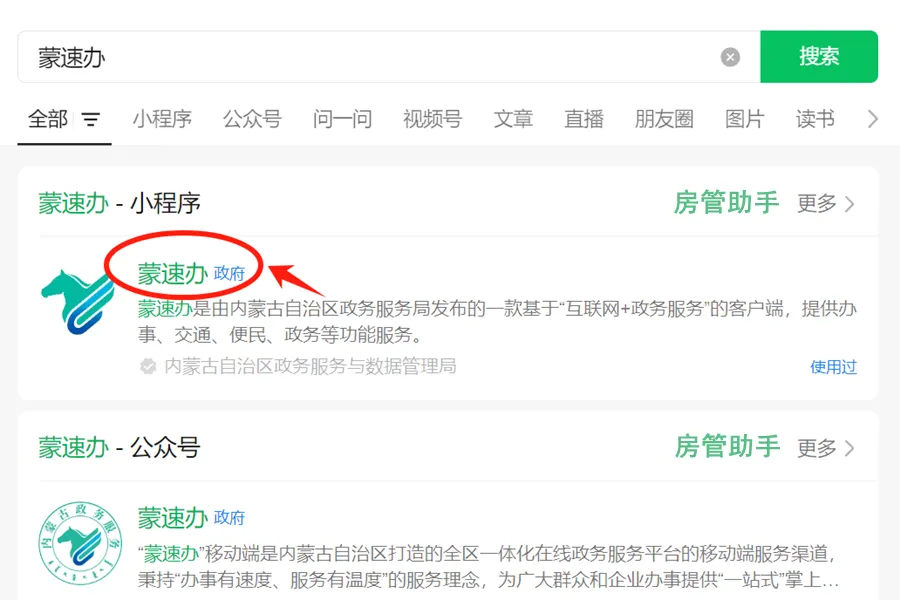Clear the search box text
Viewport: 900px width, 600px height.
(730, 57)
